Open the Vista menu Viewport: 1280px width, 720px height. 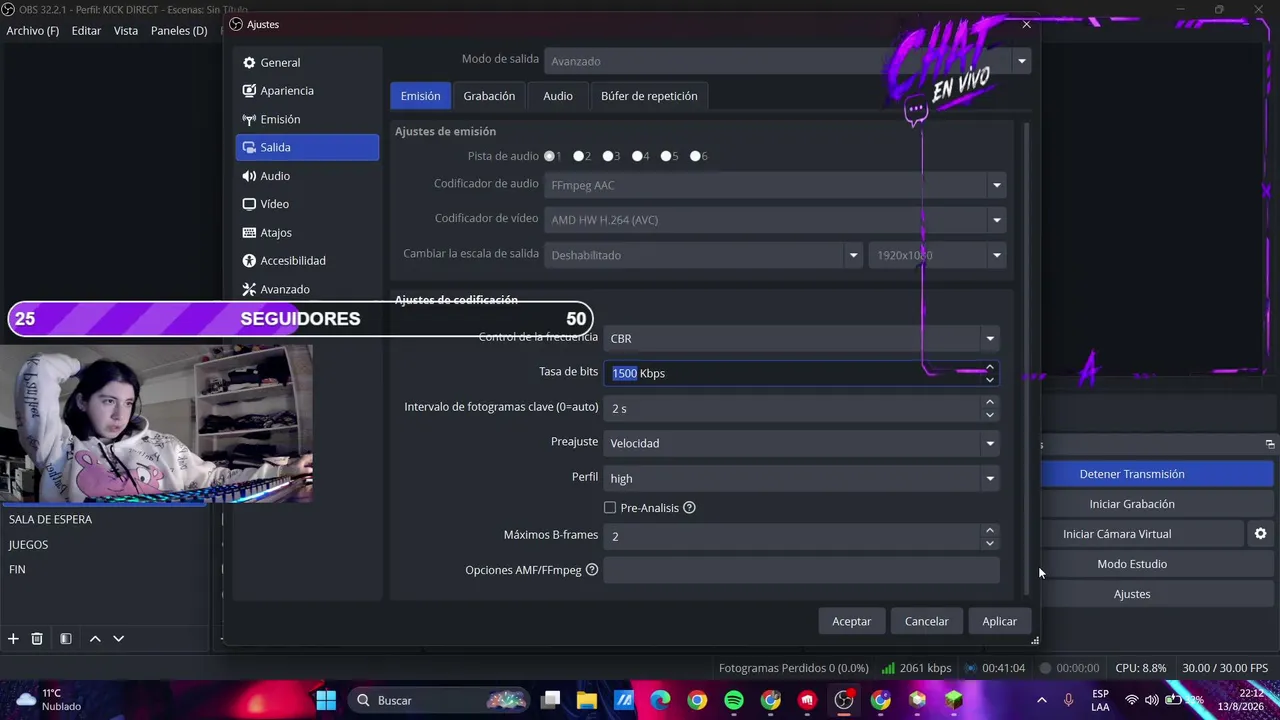tap(126, 31)
